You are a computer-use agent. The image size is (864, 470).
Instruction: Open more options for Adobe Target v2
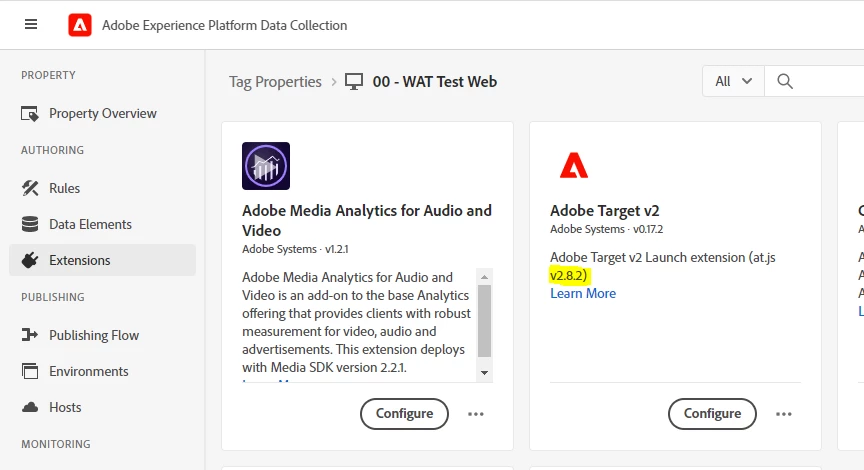[x=784, y=413]
